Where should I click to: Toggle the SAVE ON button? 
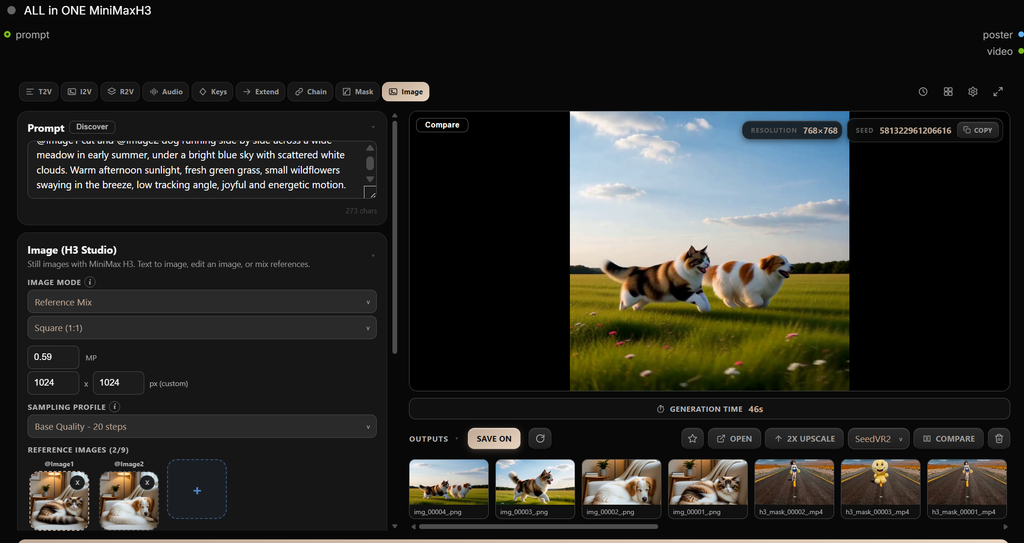(x=494, y=438)
